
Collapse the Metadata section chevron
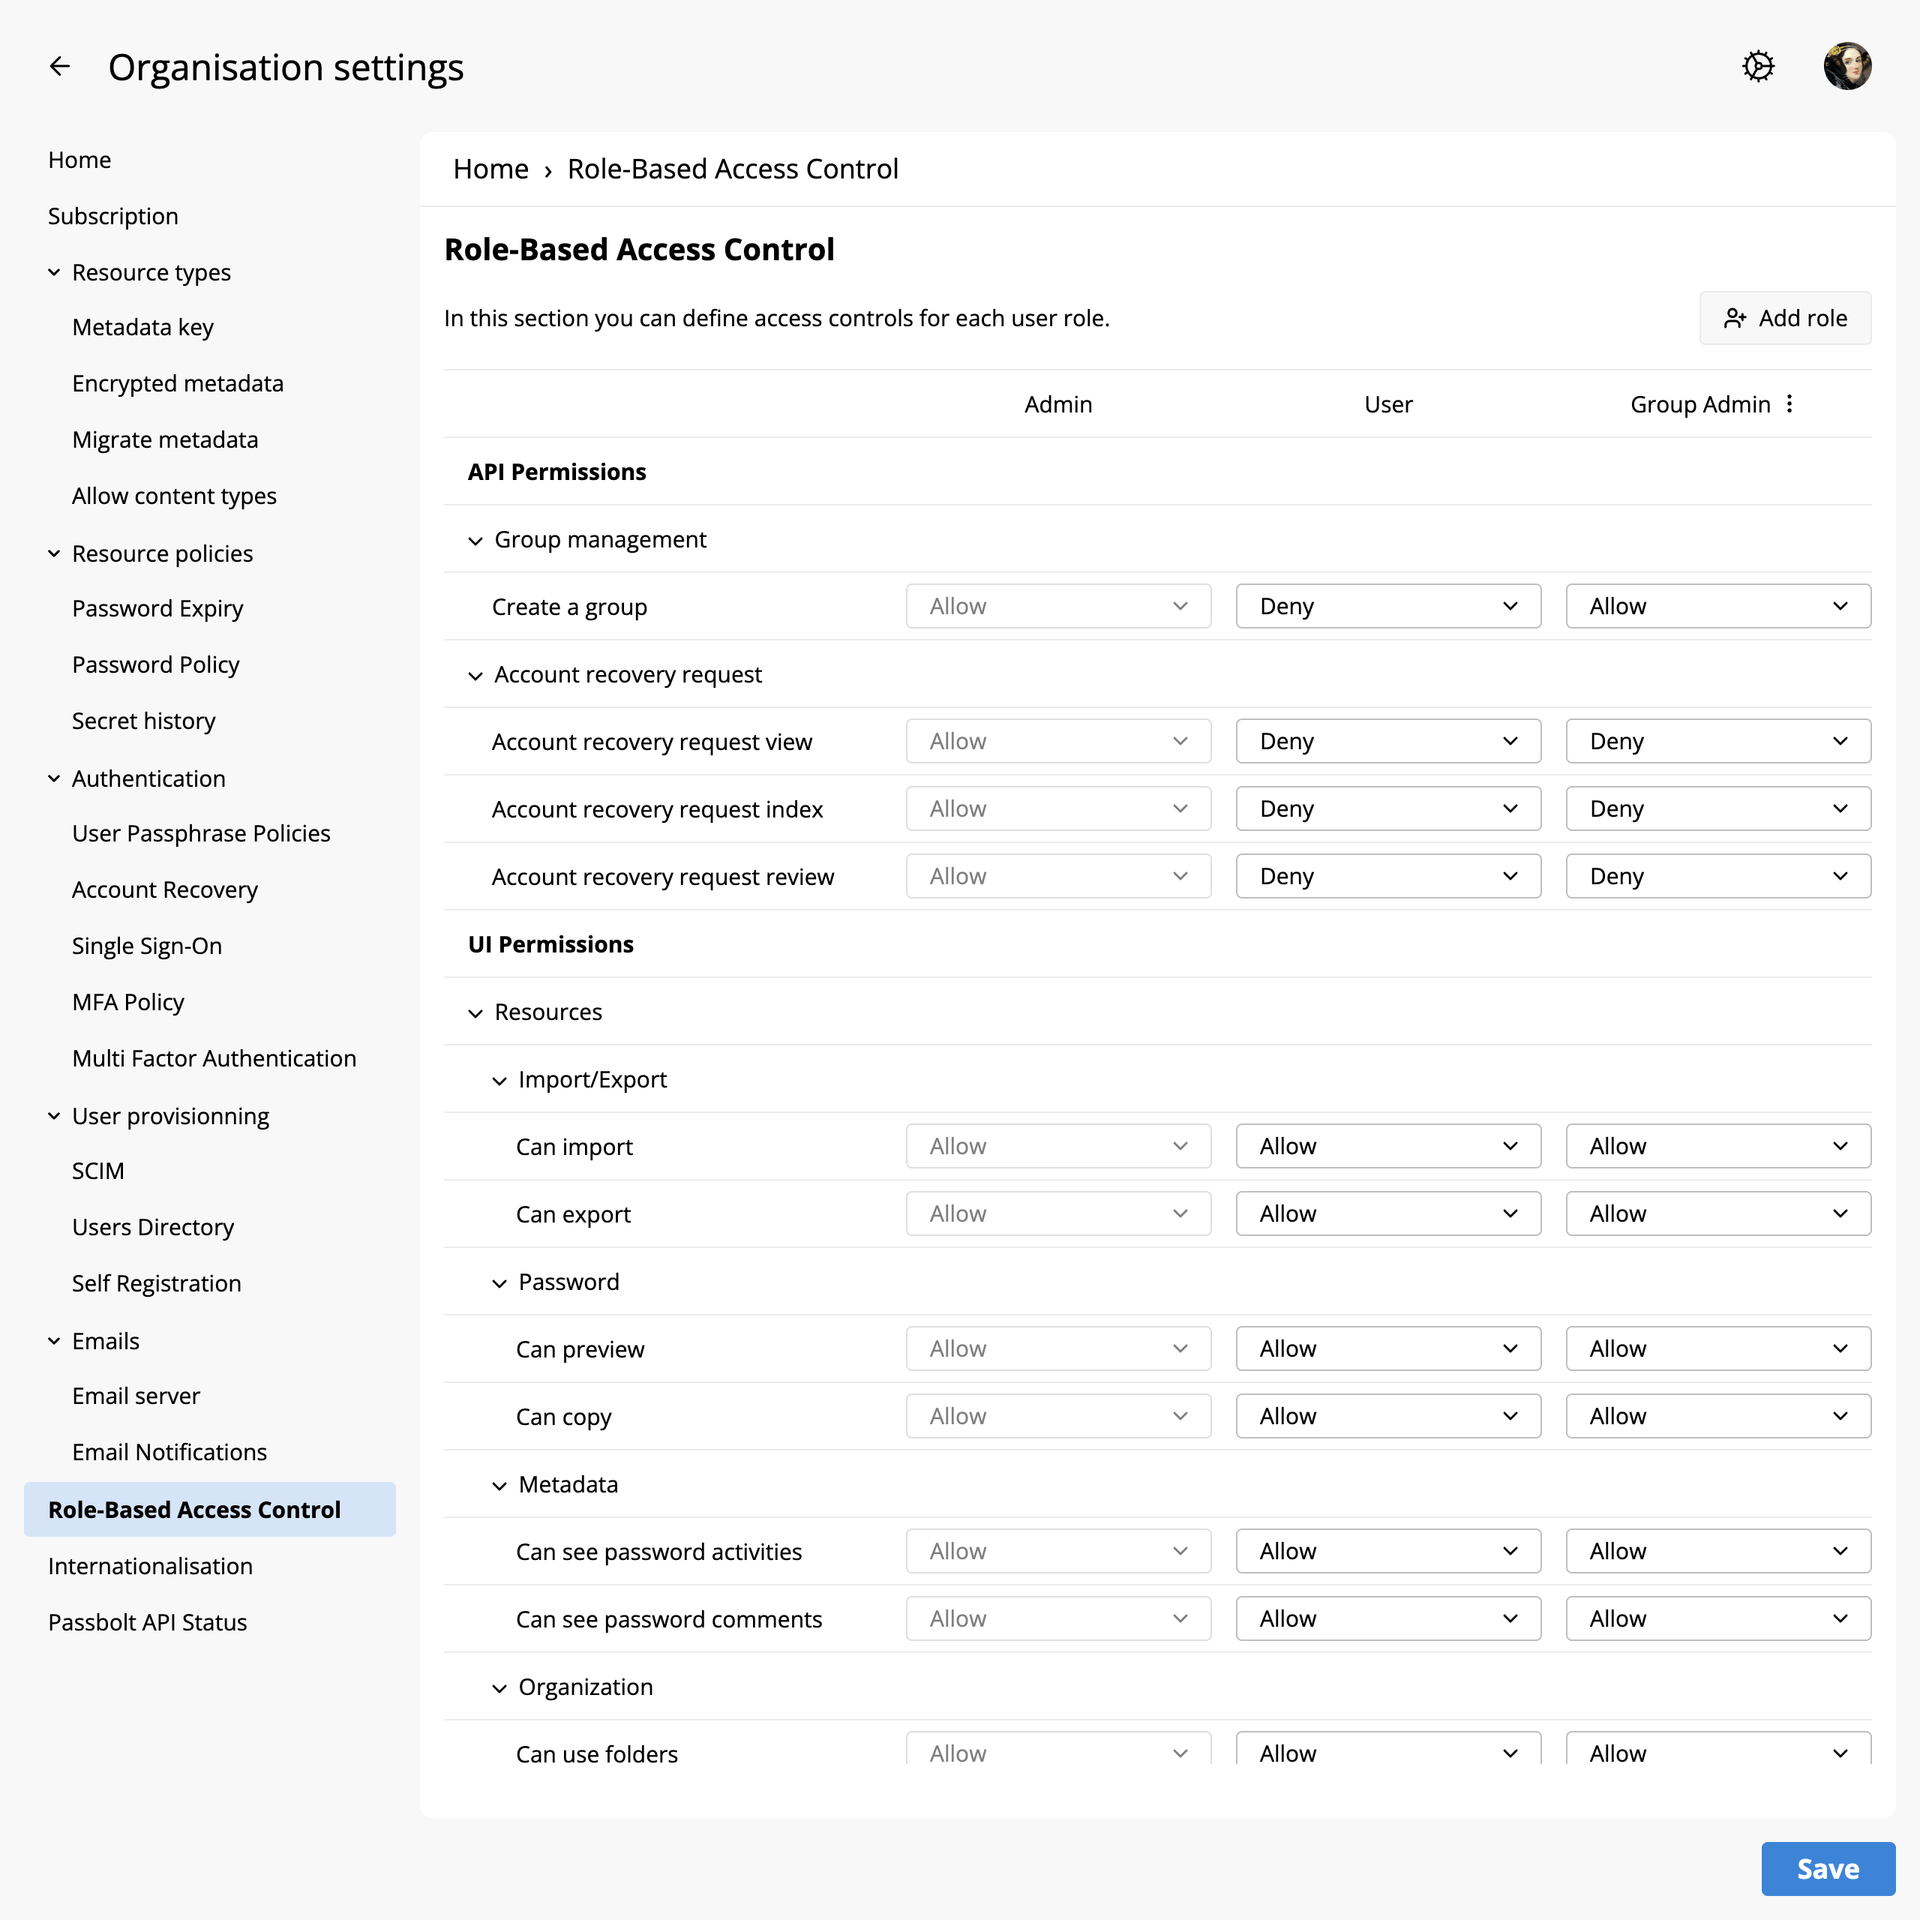point(499,1486)
